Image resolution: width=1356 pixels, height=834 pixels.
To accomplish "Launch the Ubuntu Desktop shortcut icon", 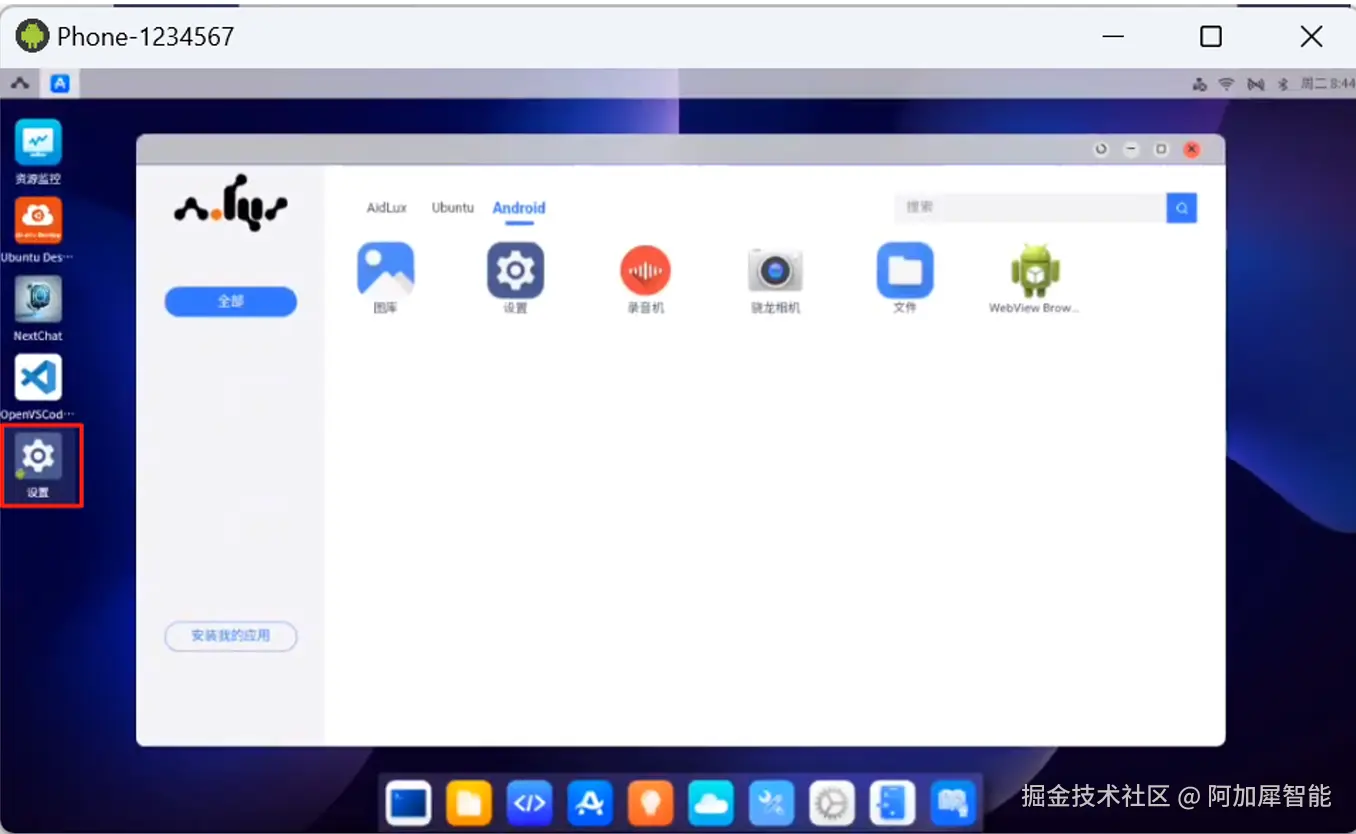I will tap(38, 221).
